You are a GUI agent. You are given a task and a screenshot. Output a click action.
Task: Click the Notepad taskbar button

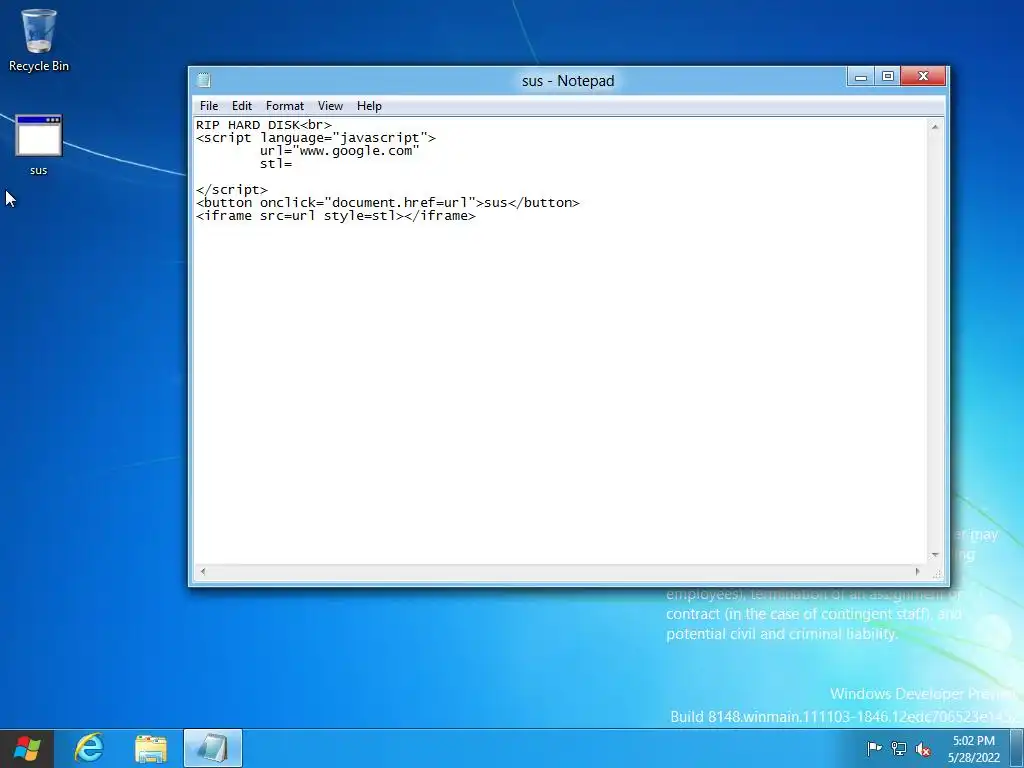tap(213, 748)
